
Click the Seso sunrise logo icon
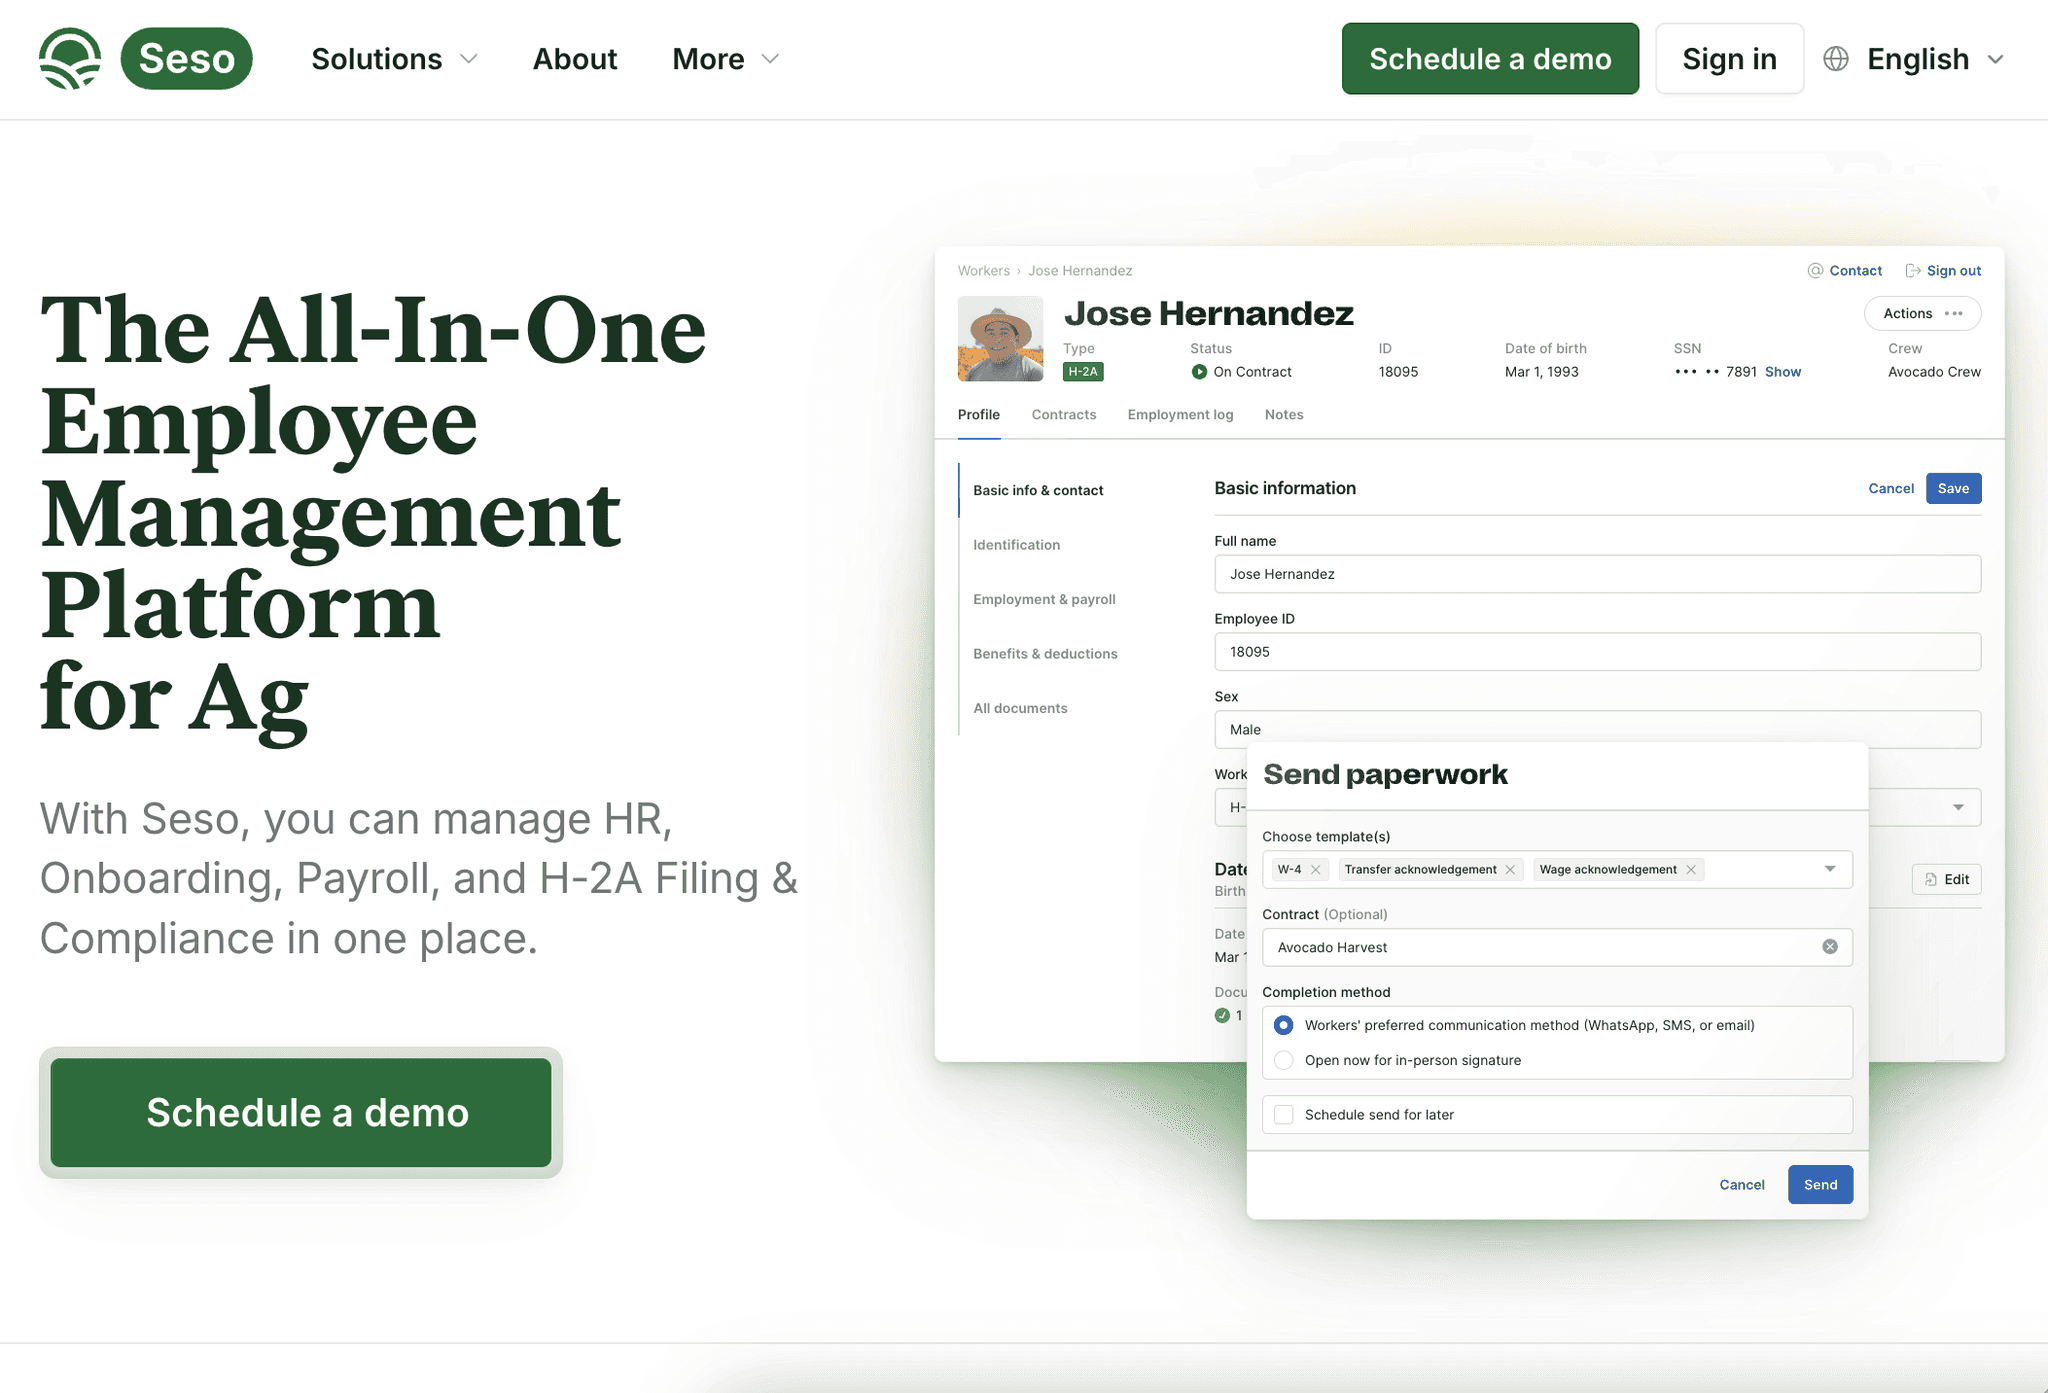tap(70, 59)
